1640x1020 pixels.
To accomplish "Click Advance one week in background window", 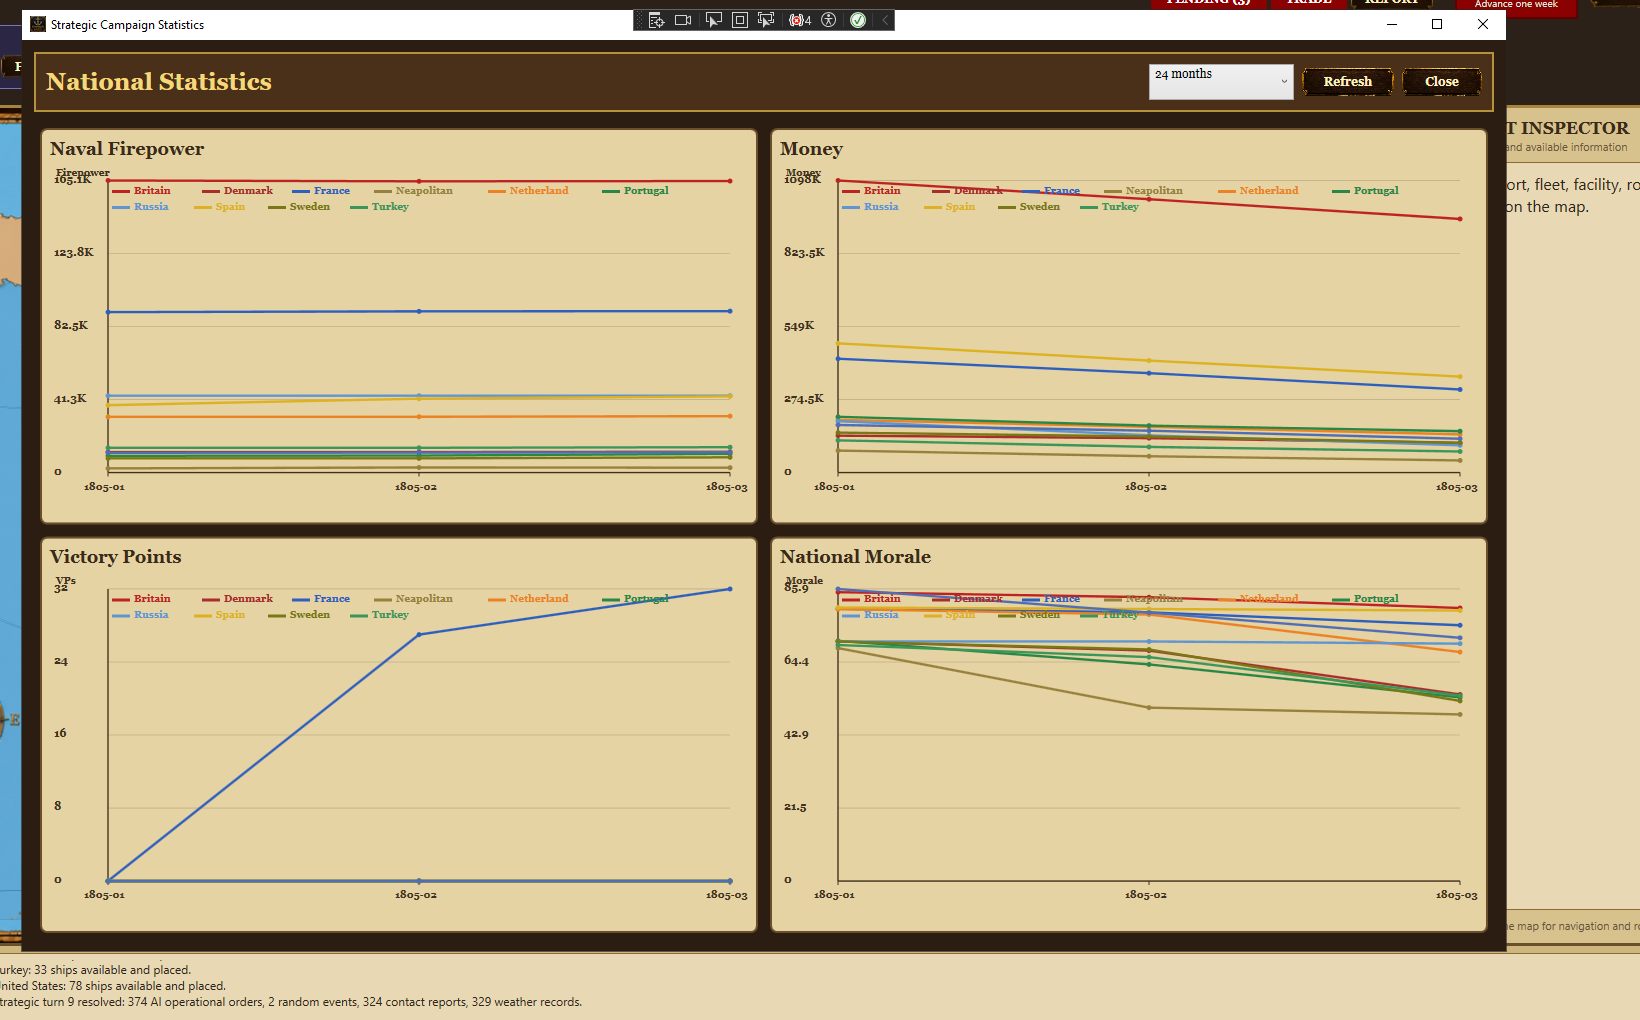I will [1516, 5].
